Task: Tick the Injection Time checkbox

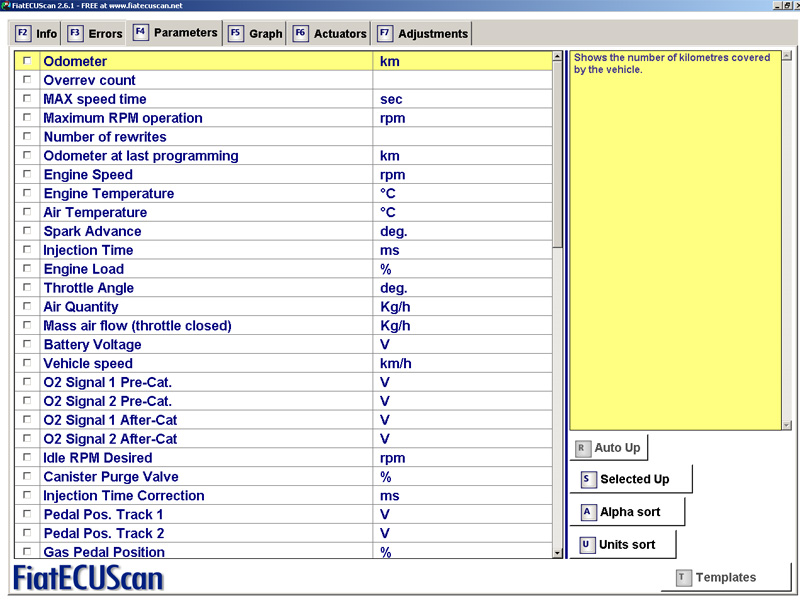Action: point(27,249)
